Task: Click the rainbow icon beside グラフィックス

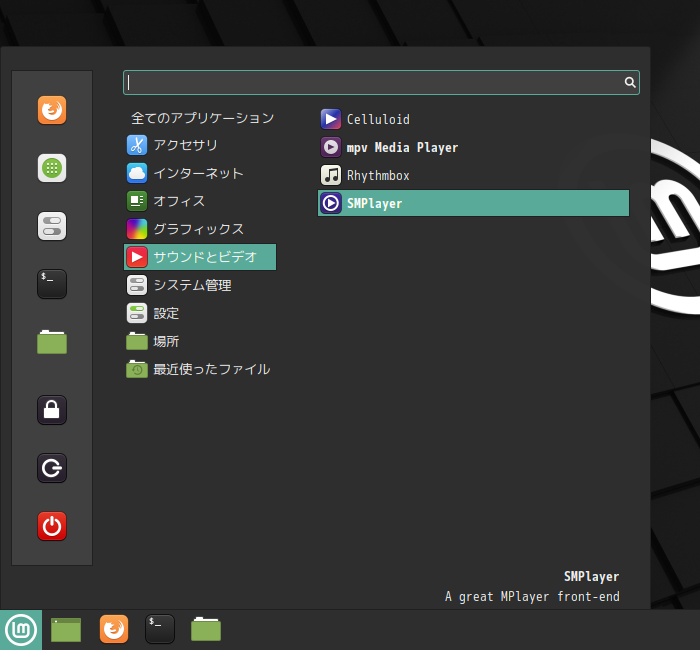Action: tap(137, 229)
